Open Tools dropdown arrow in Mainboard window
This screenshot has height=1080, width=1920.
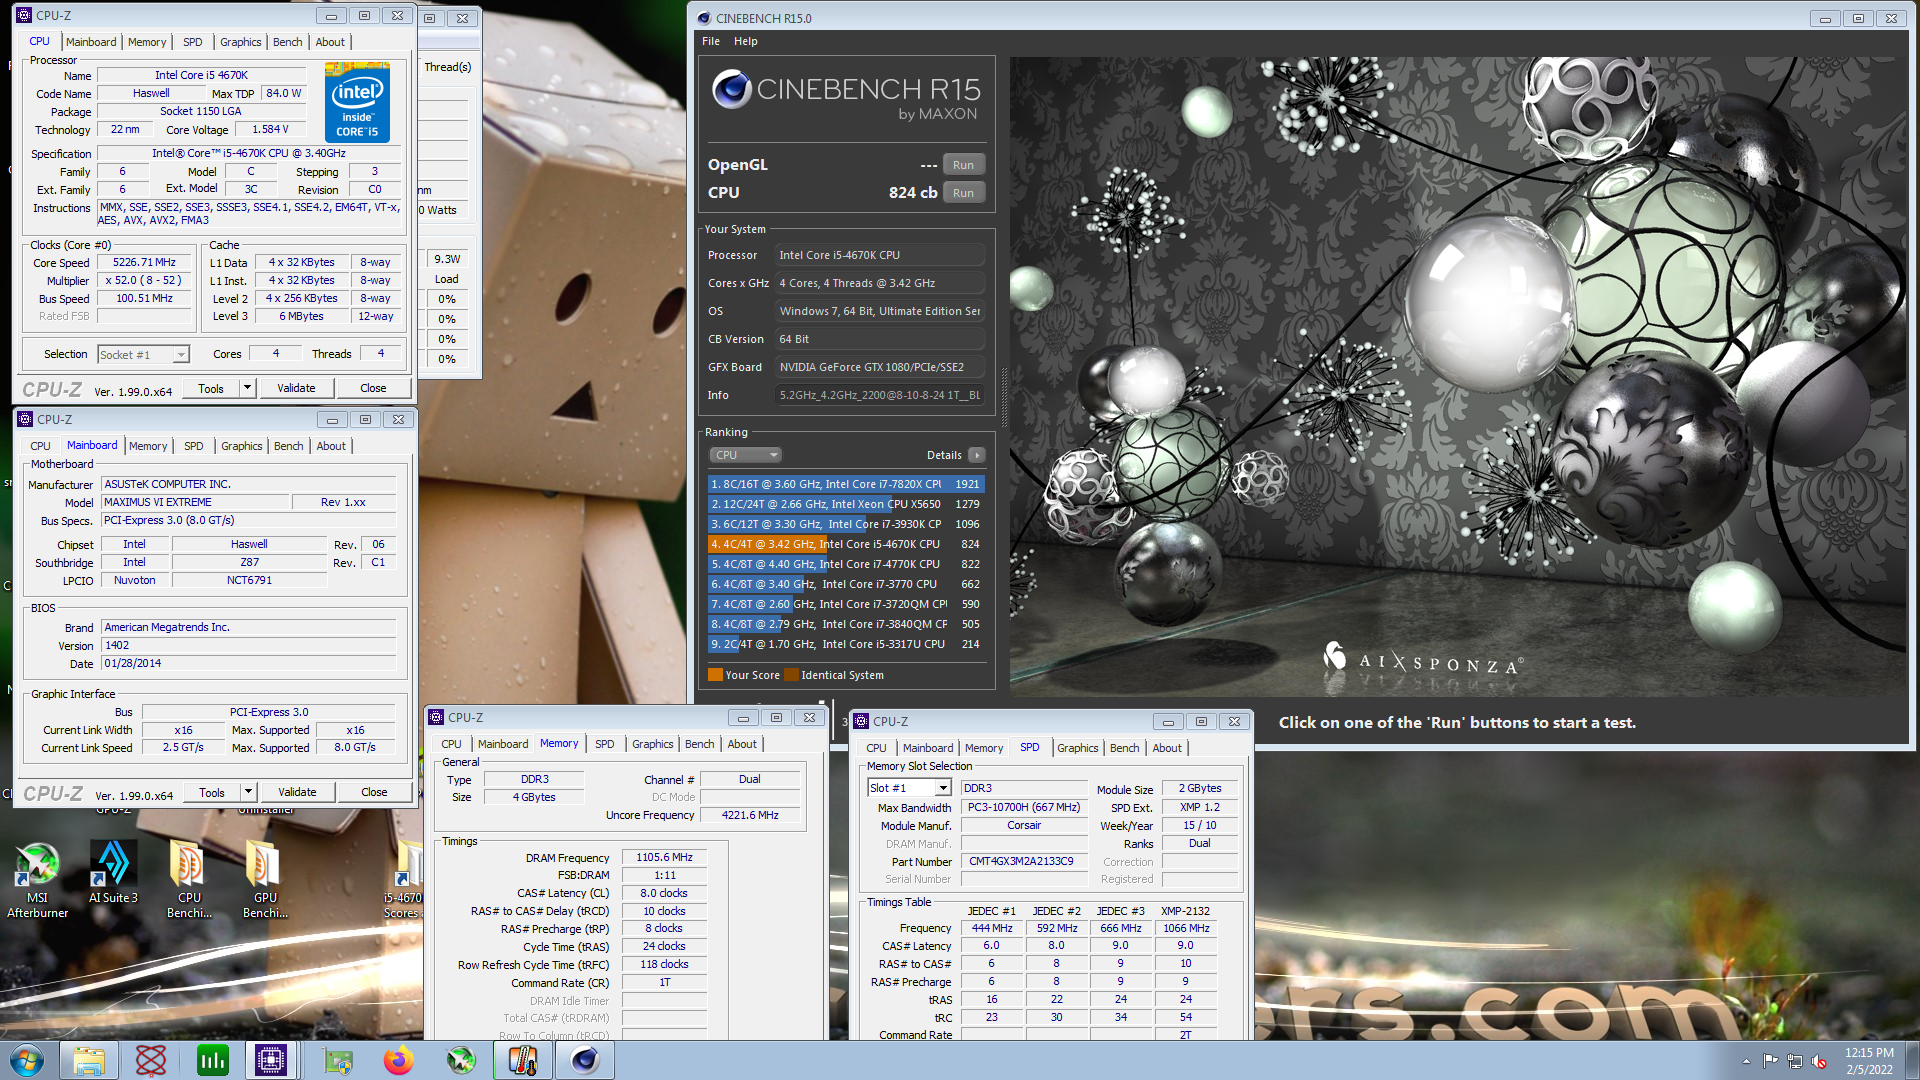click(248, 792)
